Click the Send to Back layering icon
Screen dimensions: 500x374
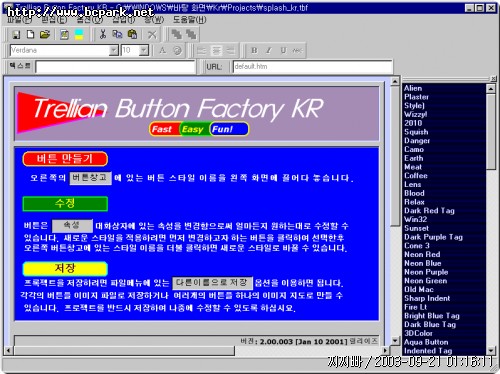coord(191,34)
